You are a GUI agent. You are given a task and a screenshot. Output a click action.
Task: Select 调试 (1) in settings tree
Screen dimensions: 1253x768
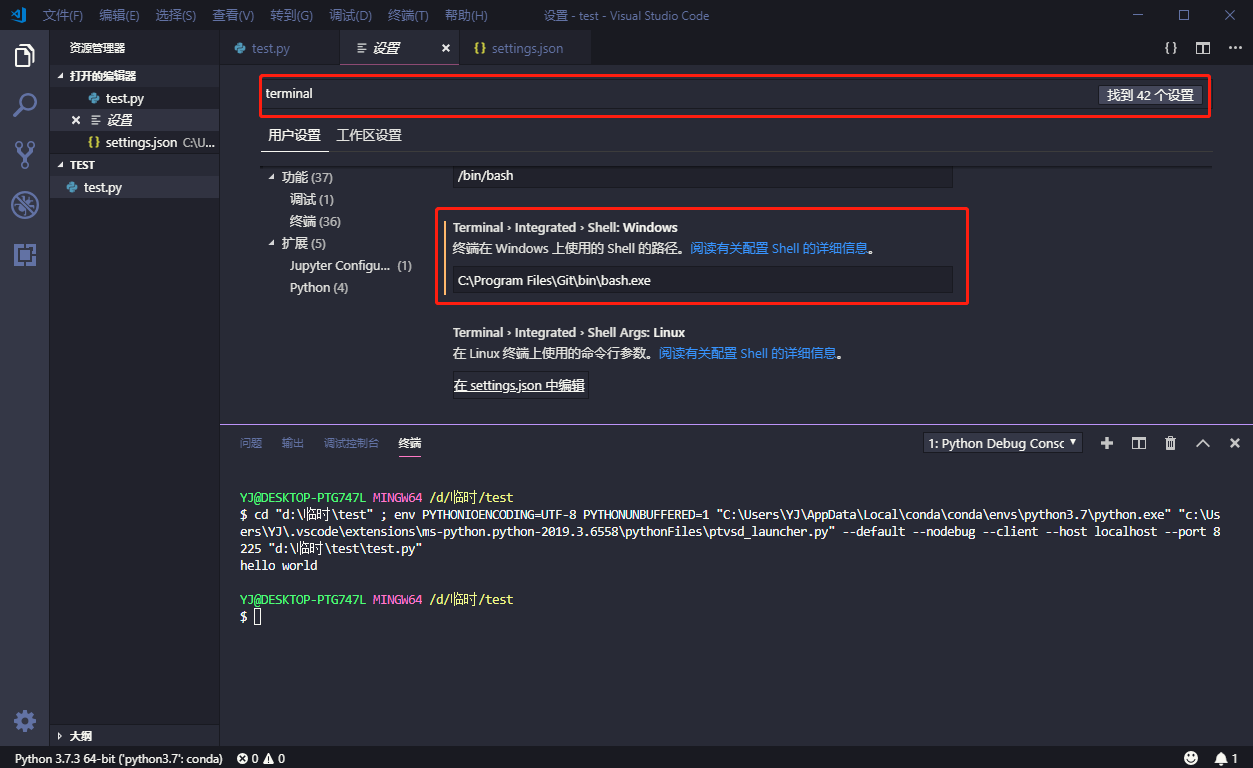(x=312, y=199)
